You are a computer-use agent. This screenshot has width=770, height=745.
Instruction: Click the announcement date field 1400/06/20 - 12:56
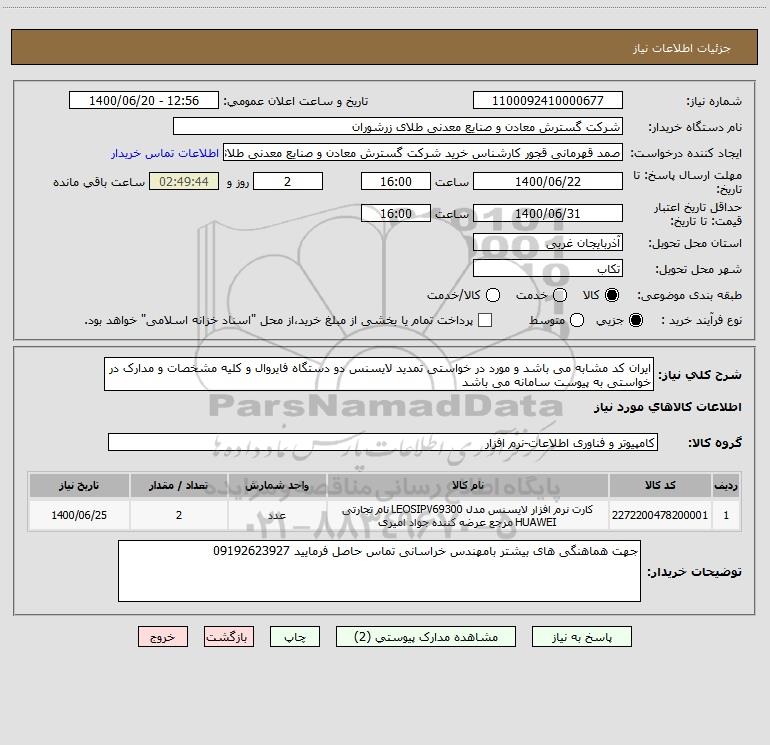coord(144,101)
